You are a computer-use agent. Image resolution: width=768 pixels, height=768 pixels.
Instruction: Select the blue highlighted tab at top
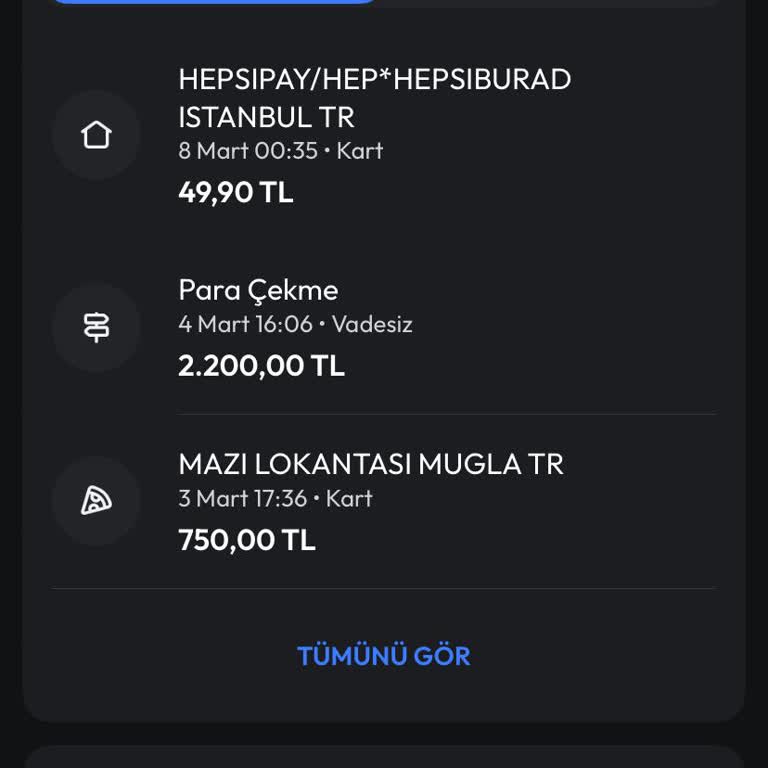click(x=214, y=2)
